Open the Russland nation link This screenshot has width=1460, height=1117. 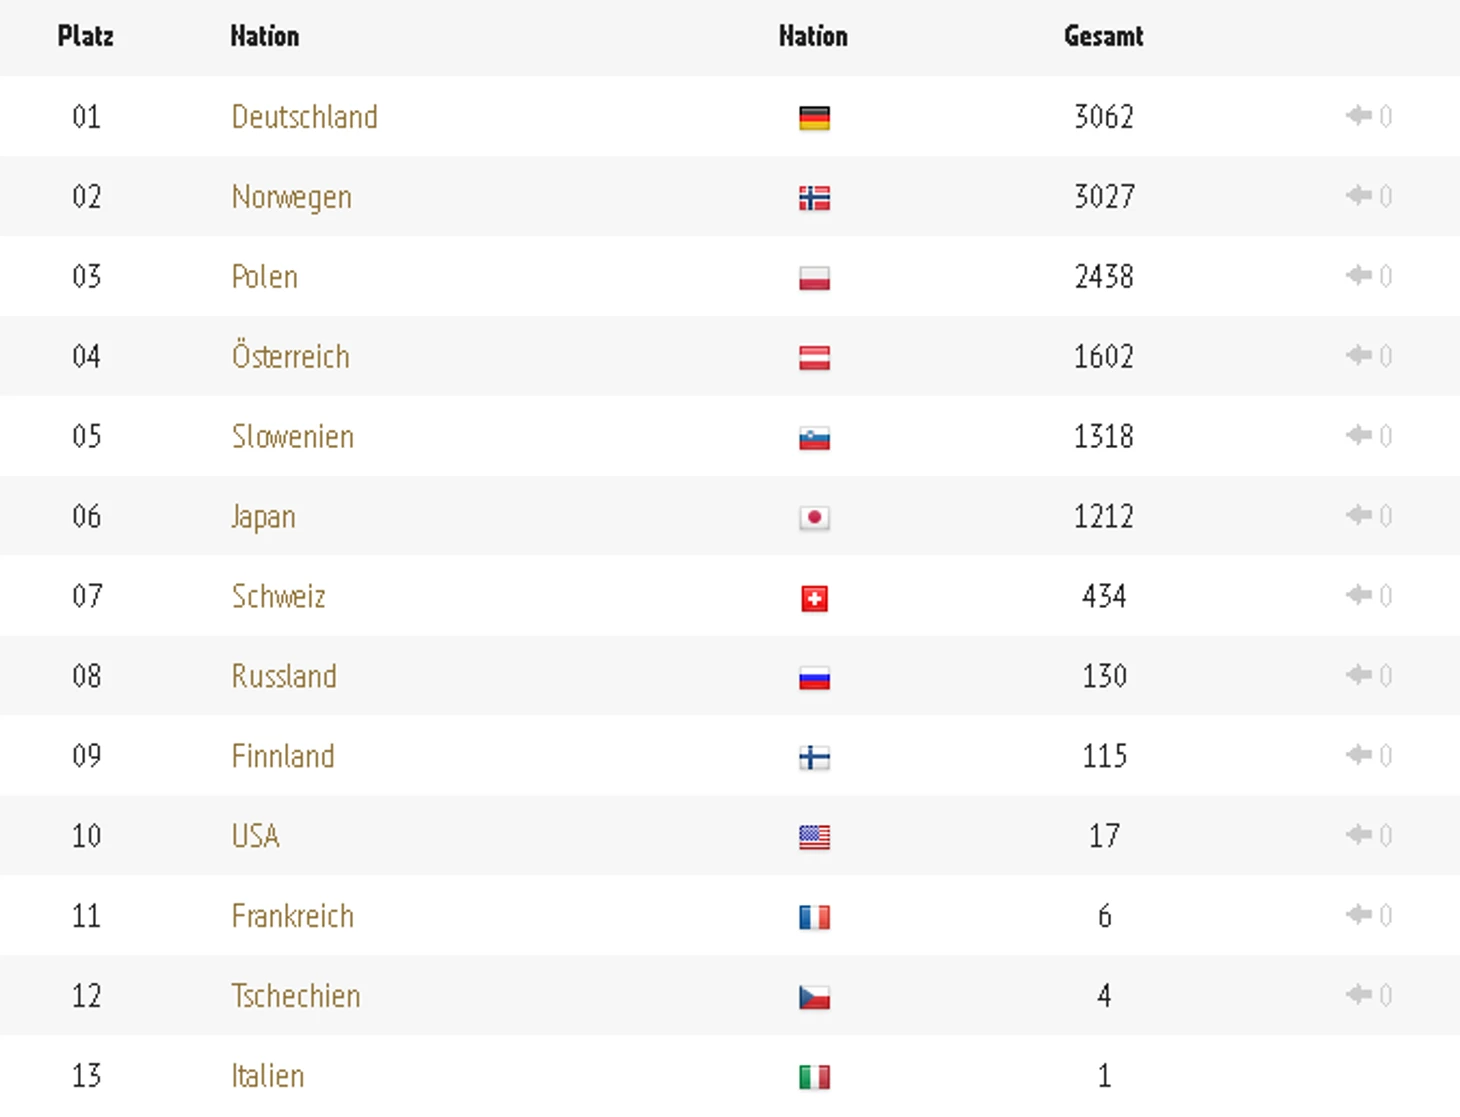(x=283, y=677)
